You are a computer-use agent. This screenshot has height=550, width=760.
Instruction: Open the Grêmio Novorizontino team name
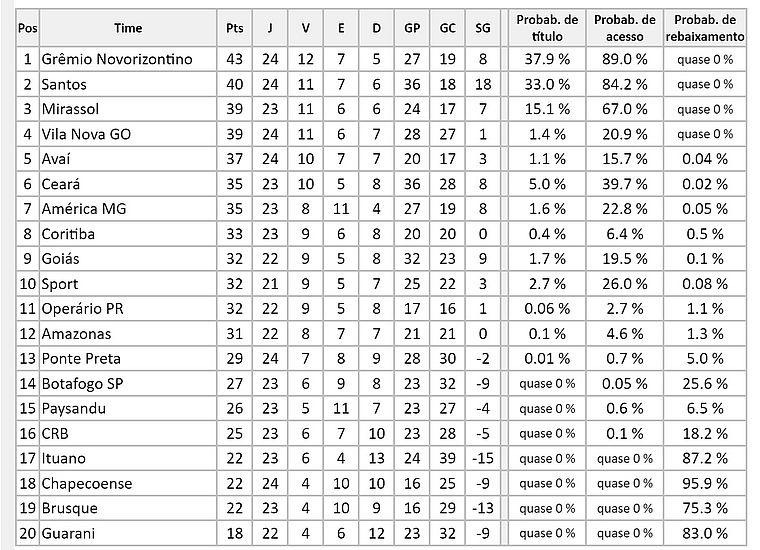(x=116, y=60)
